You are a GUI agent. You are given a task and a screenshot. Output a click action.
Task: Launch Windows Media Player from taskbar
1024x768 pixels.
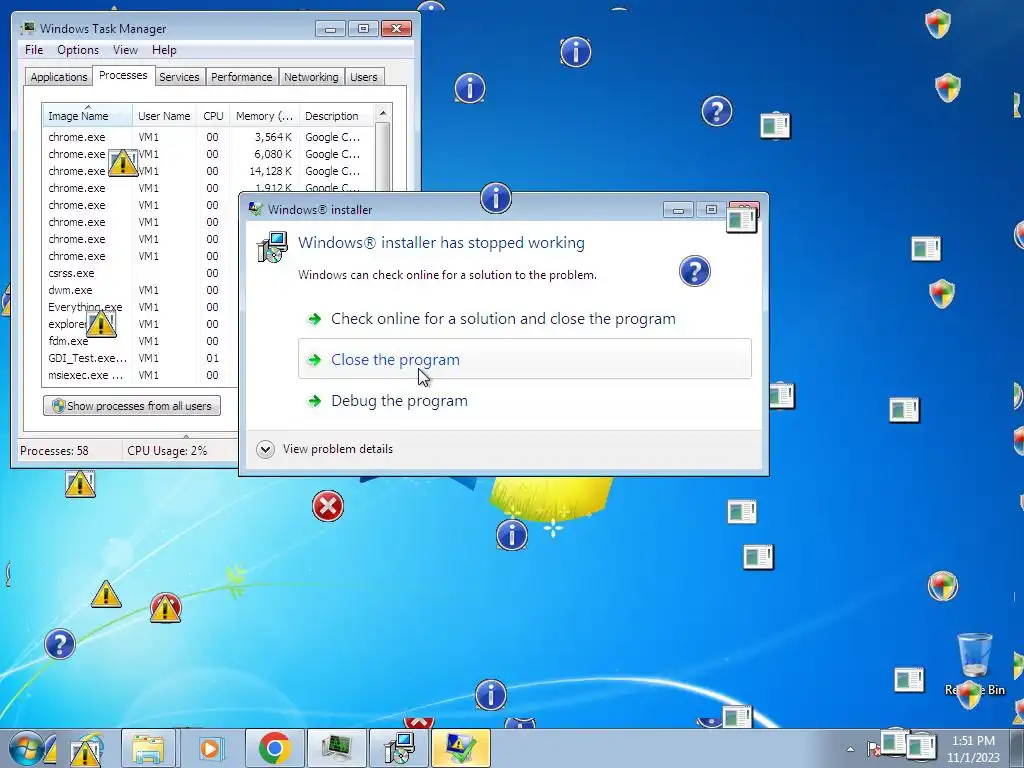tap(210, 748)
